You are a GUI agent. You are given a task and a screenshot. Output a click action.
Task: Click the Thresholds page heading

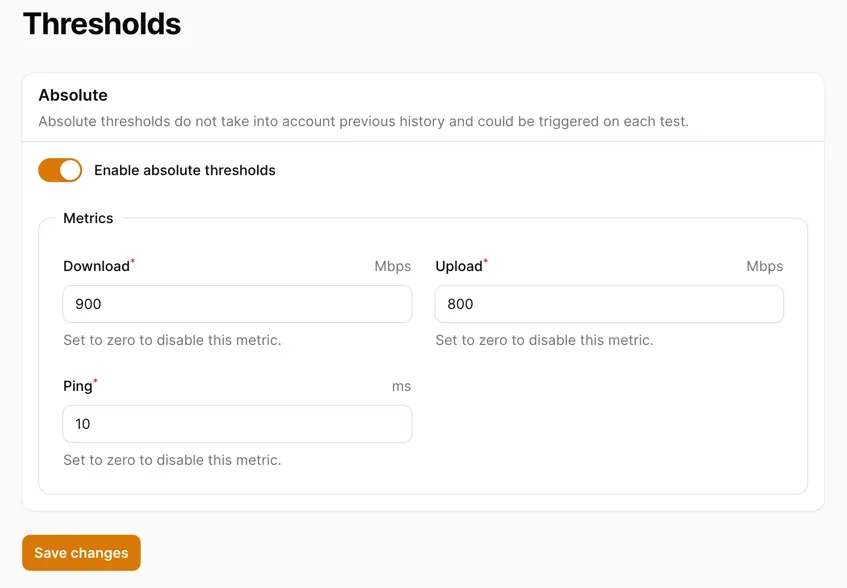[x=102, y=24]
